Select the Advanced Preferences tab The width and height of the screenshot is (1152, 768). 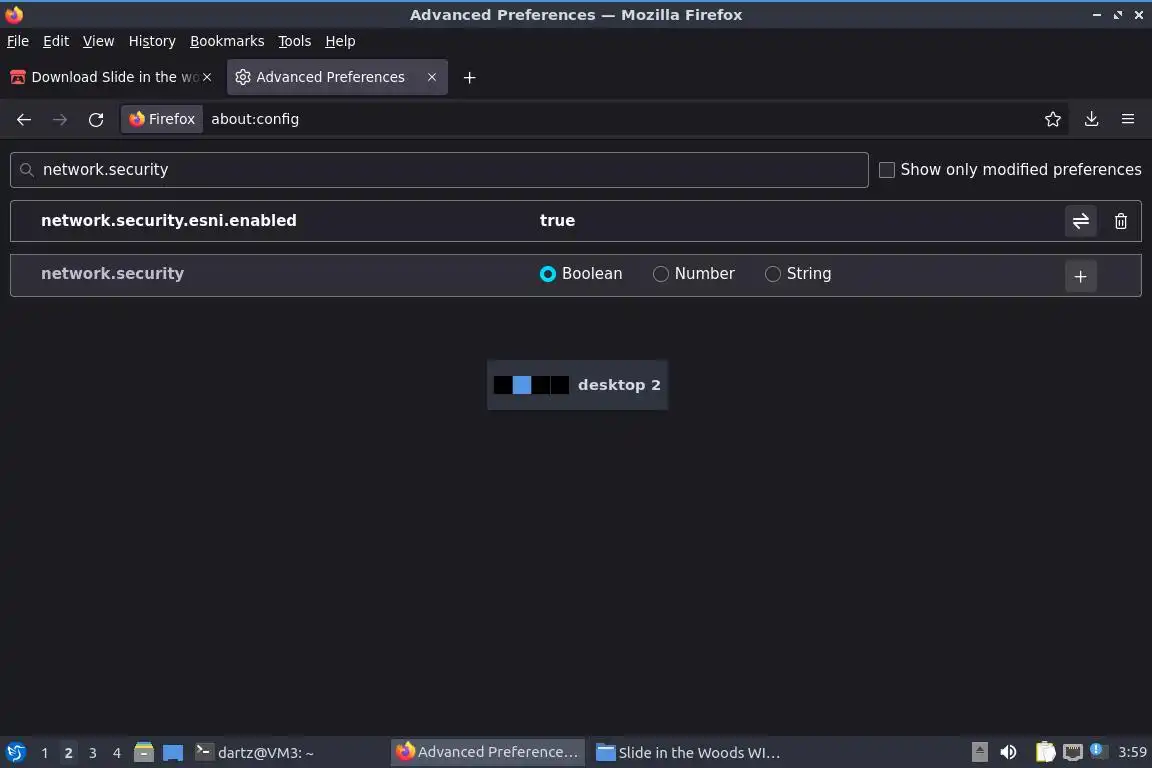336,77
